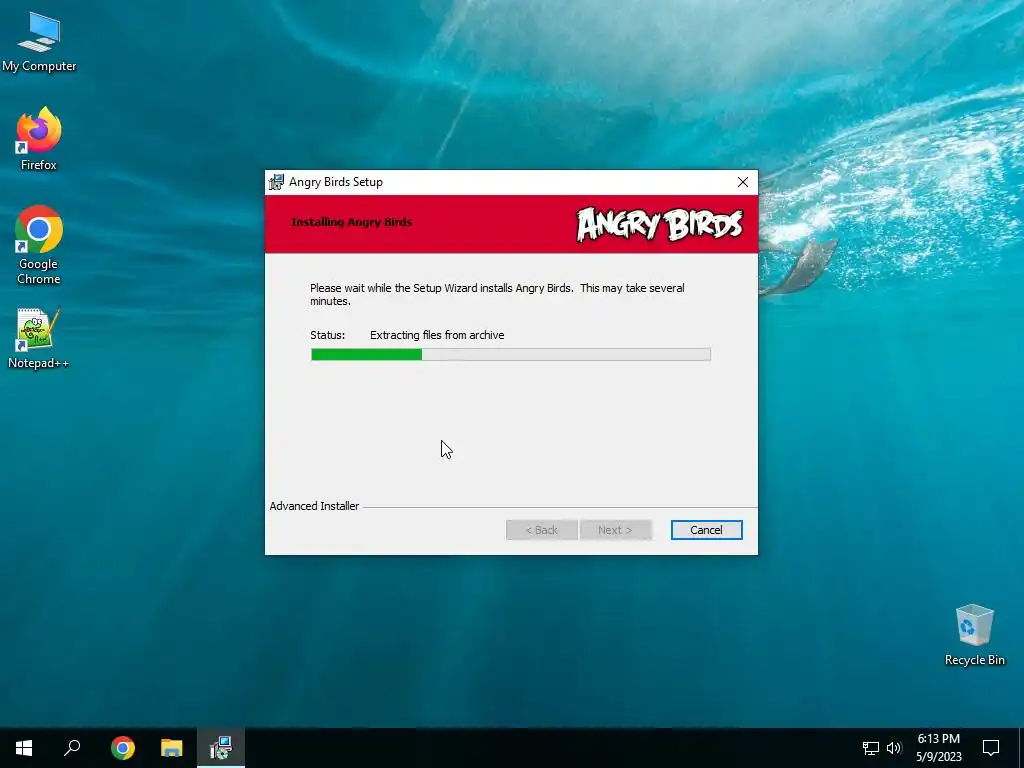This screenshot has width=1024, height=768.
Task: Launch Firefox from the desktop
Action: pos(39,138)
